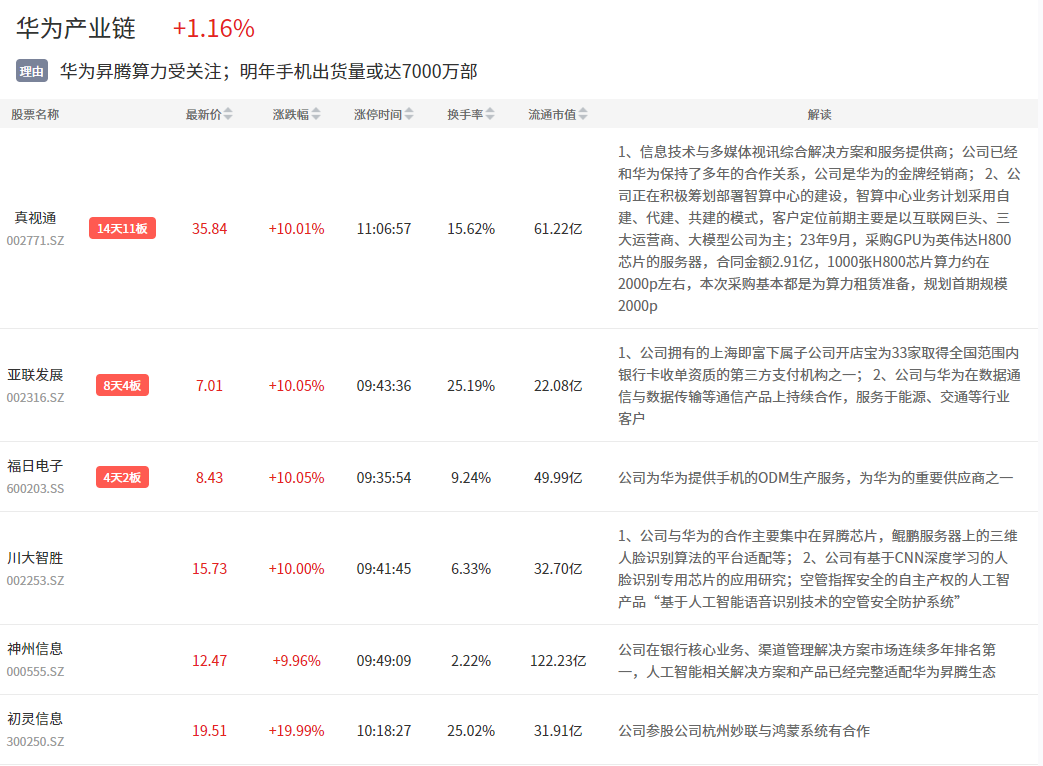The width and height of the screenshot is (1043, 766).
Task: Sort by 流通市值 arrow icon
Action: (x=583, y=114)
